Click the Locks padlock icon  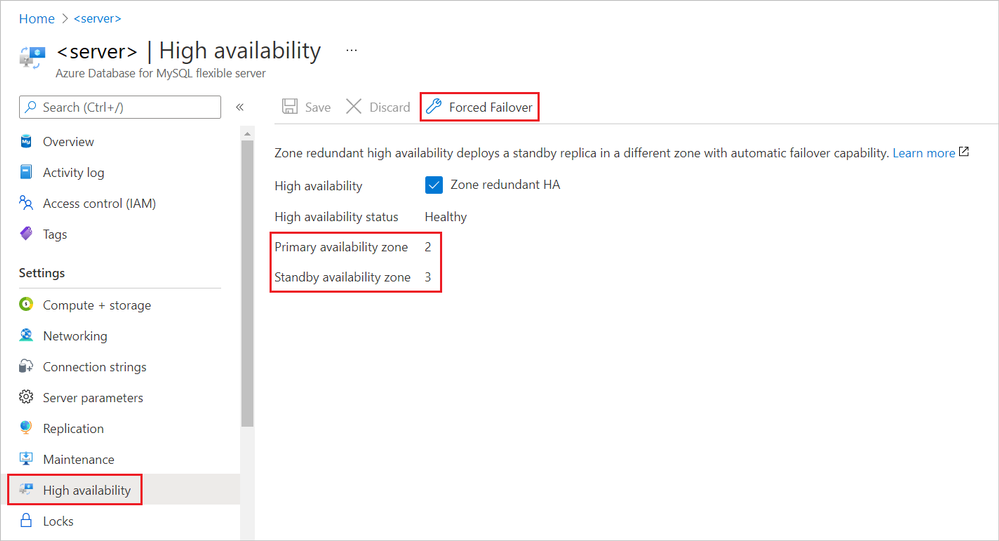pos(27,521)
